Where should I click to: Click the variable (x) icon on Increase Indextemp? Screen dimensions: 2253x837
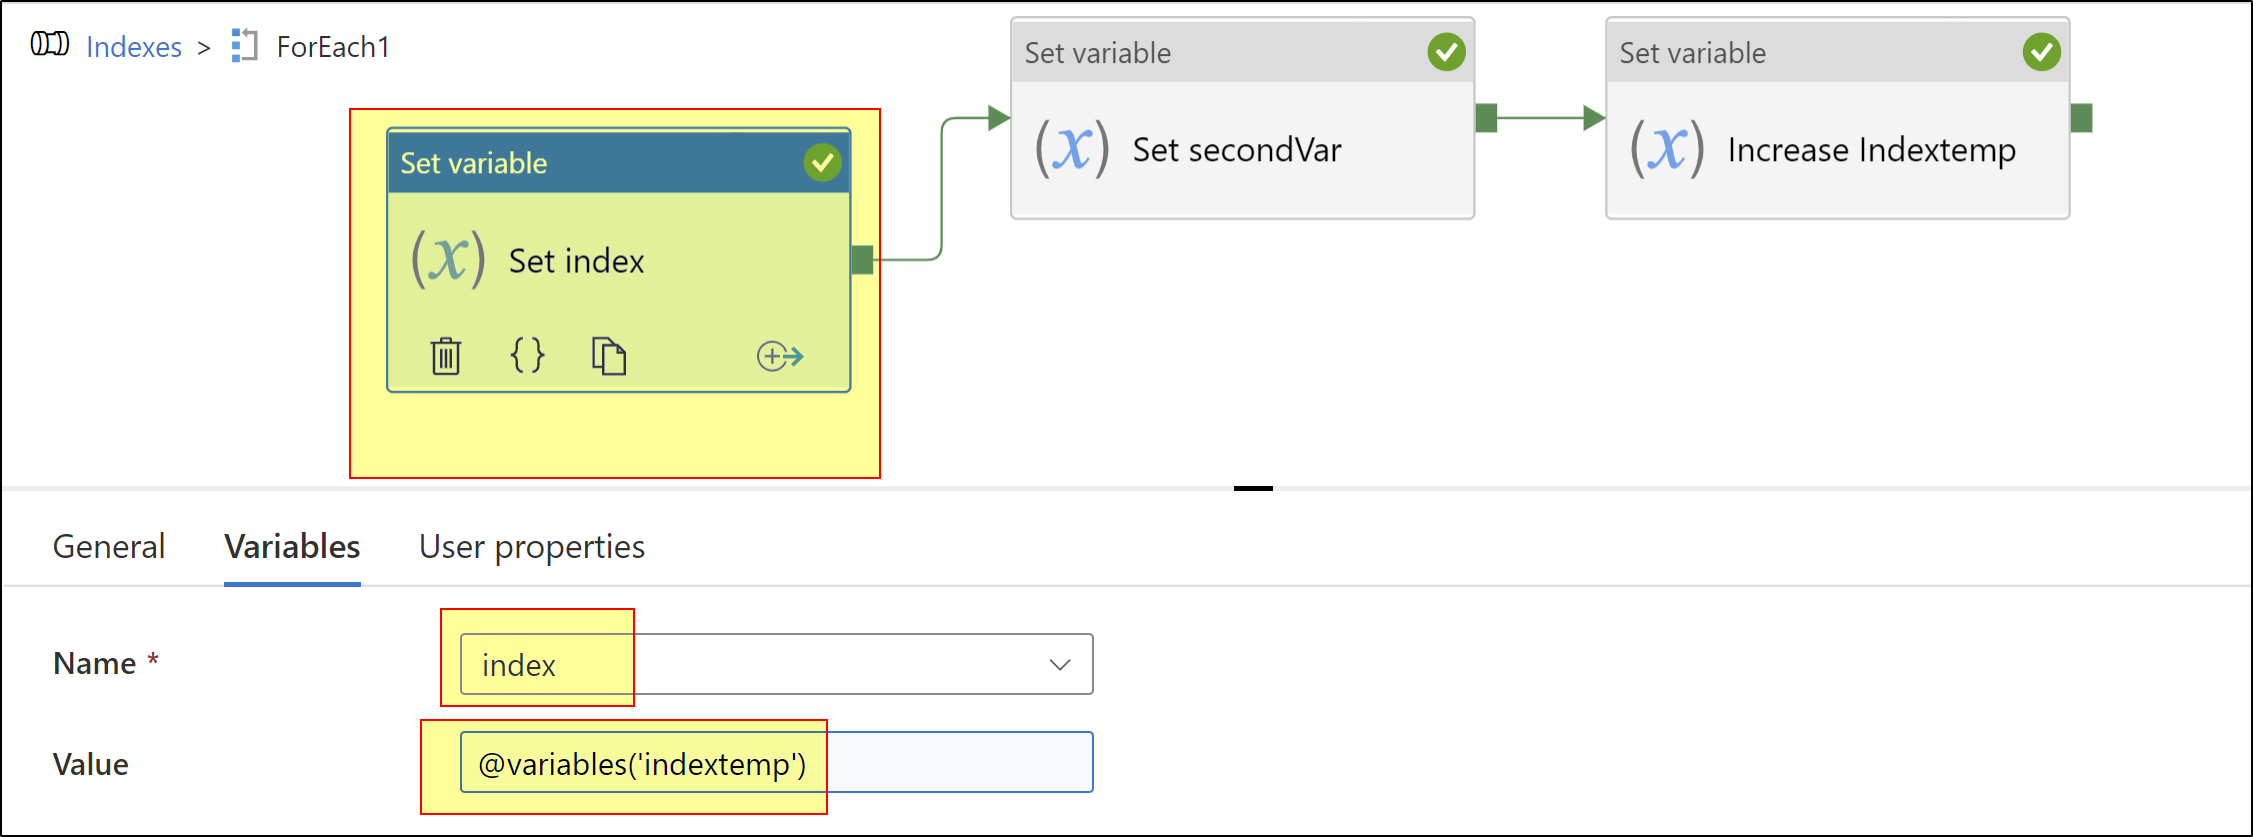point(1668,150)
